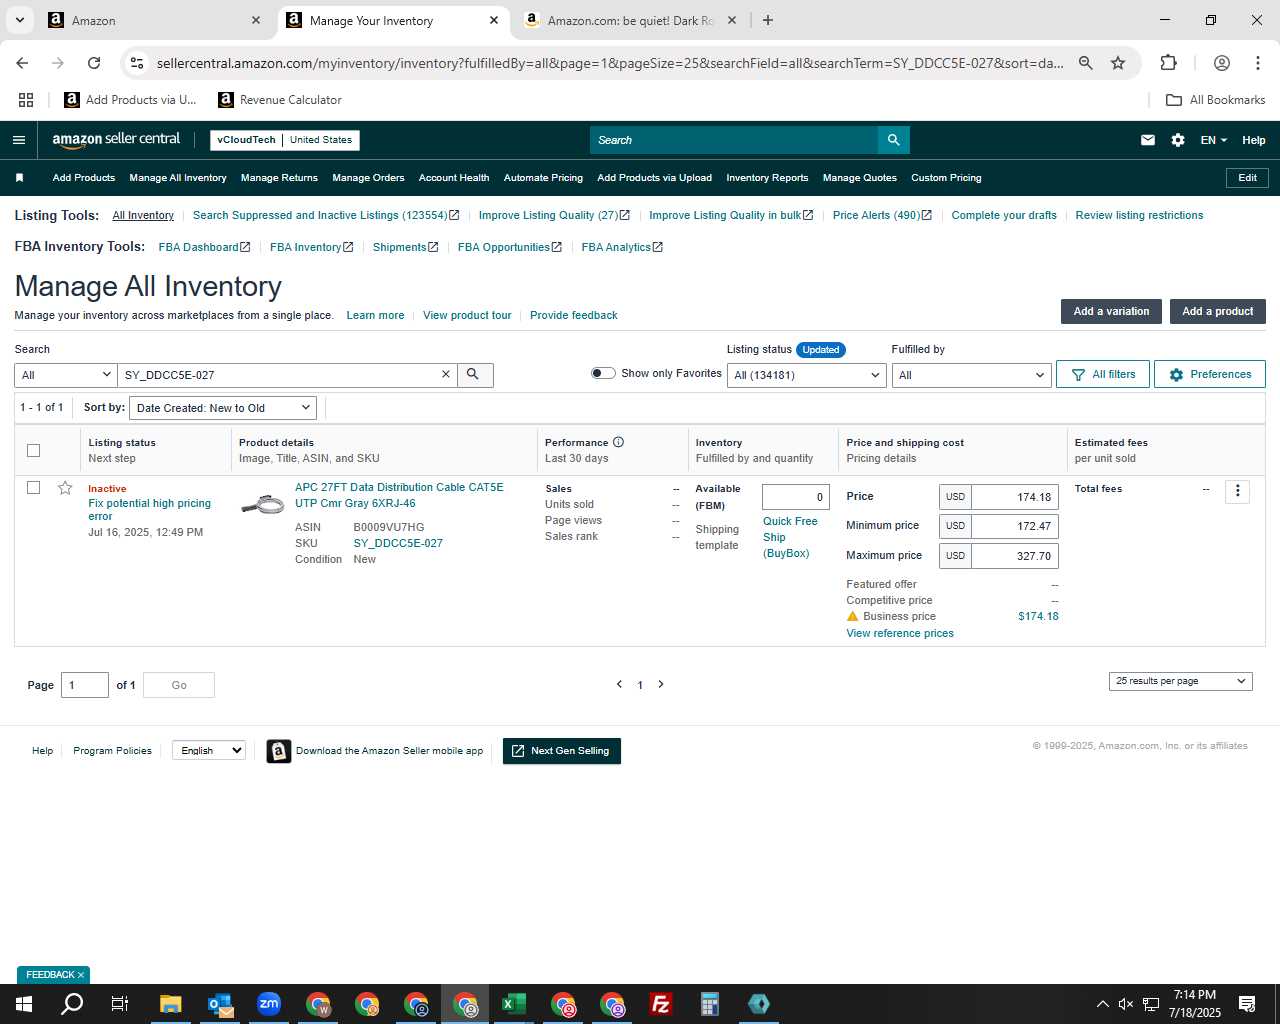Open browser zoom magnifier icon
This screenshot has width=1280, height=1024.
click(x=1086, y=63)
